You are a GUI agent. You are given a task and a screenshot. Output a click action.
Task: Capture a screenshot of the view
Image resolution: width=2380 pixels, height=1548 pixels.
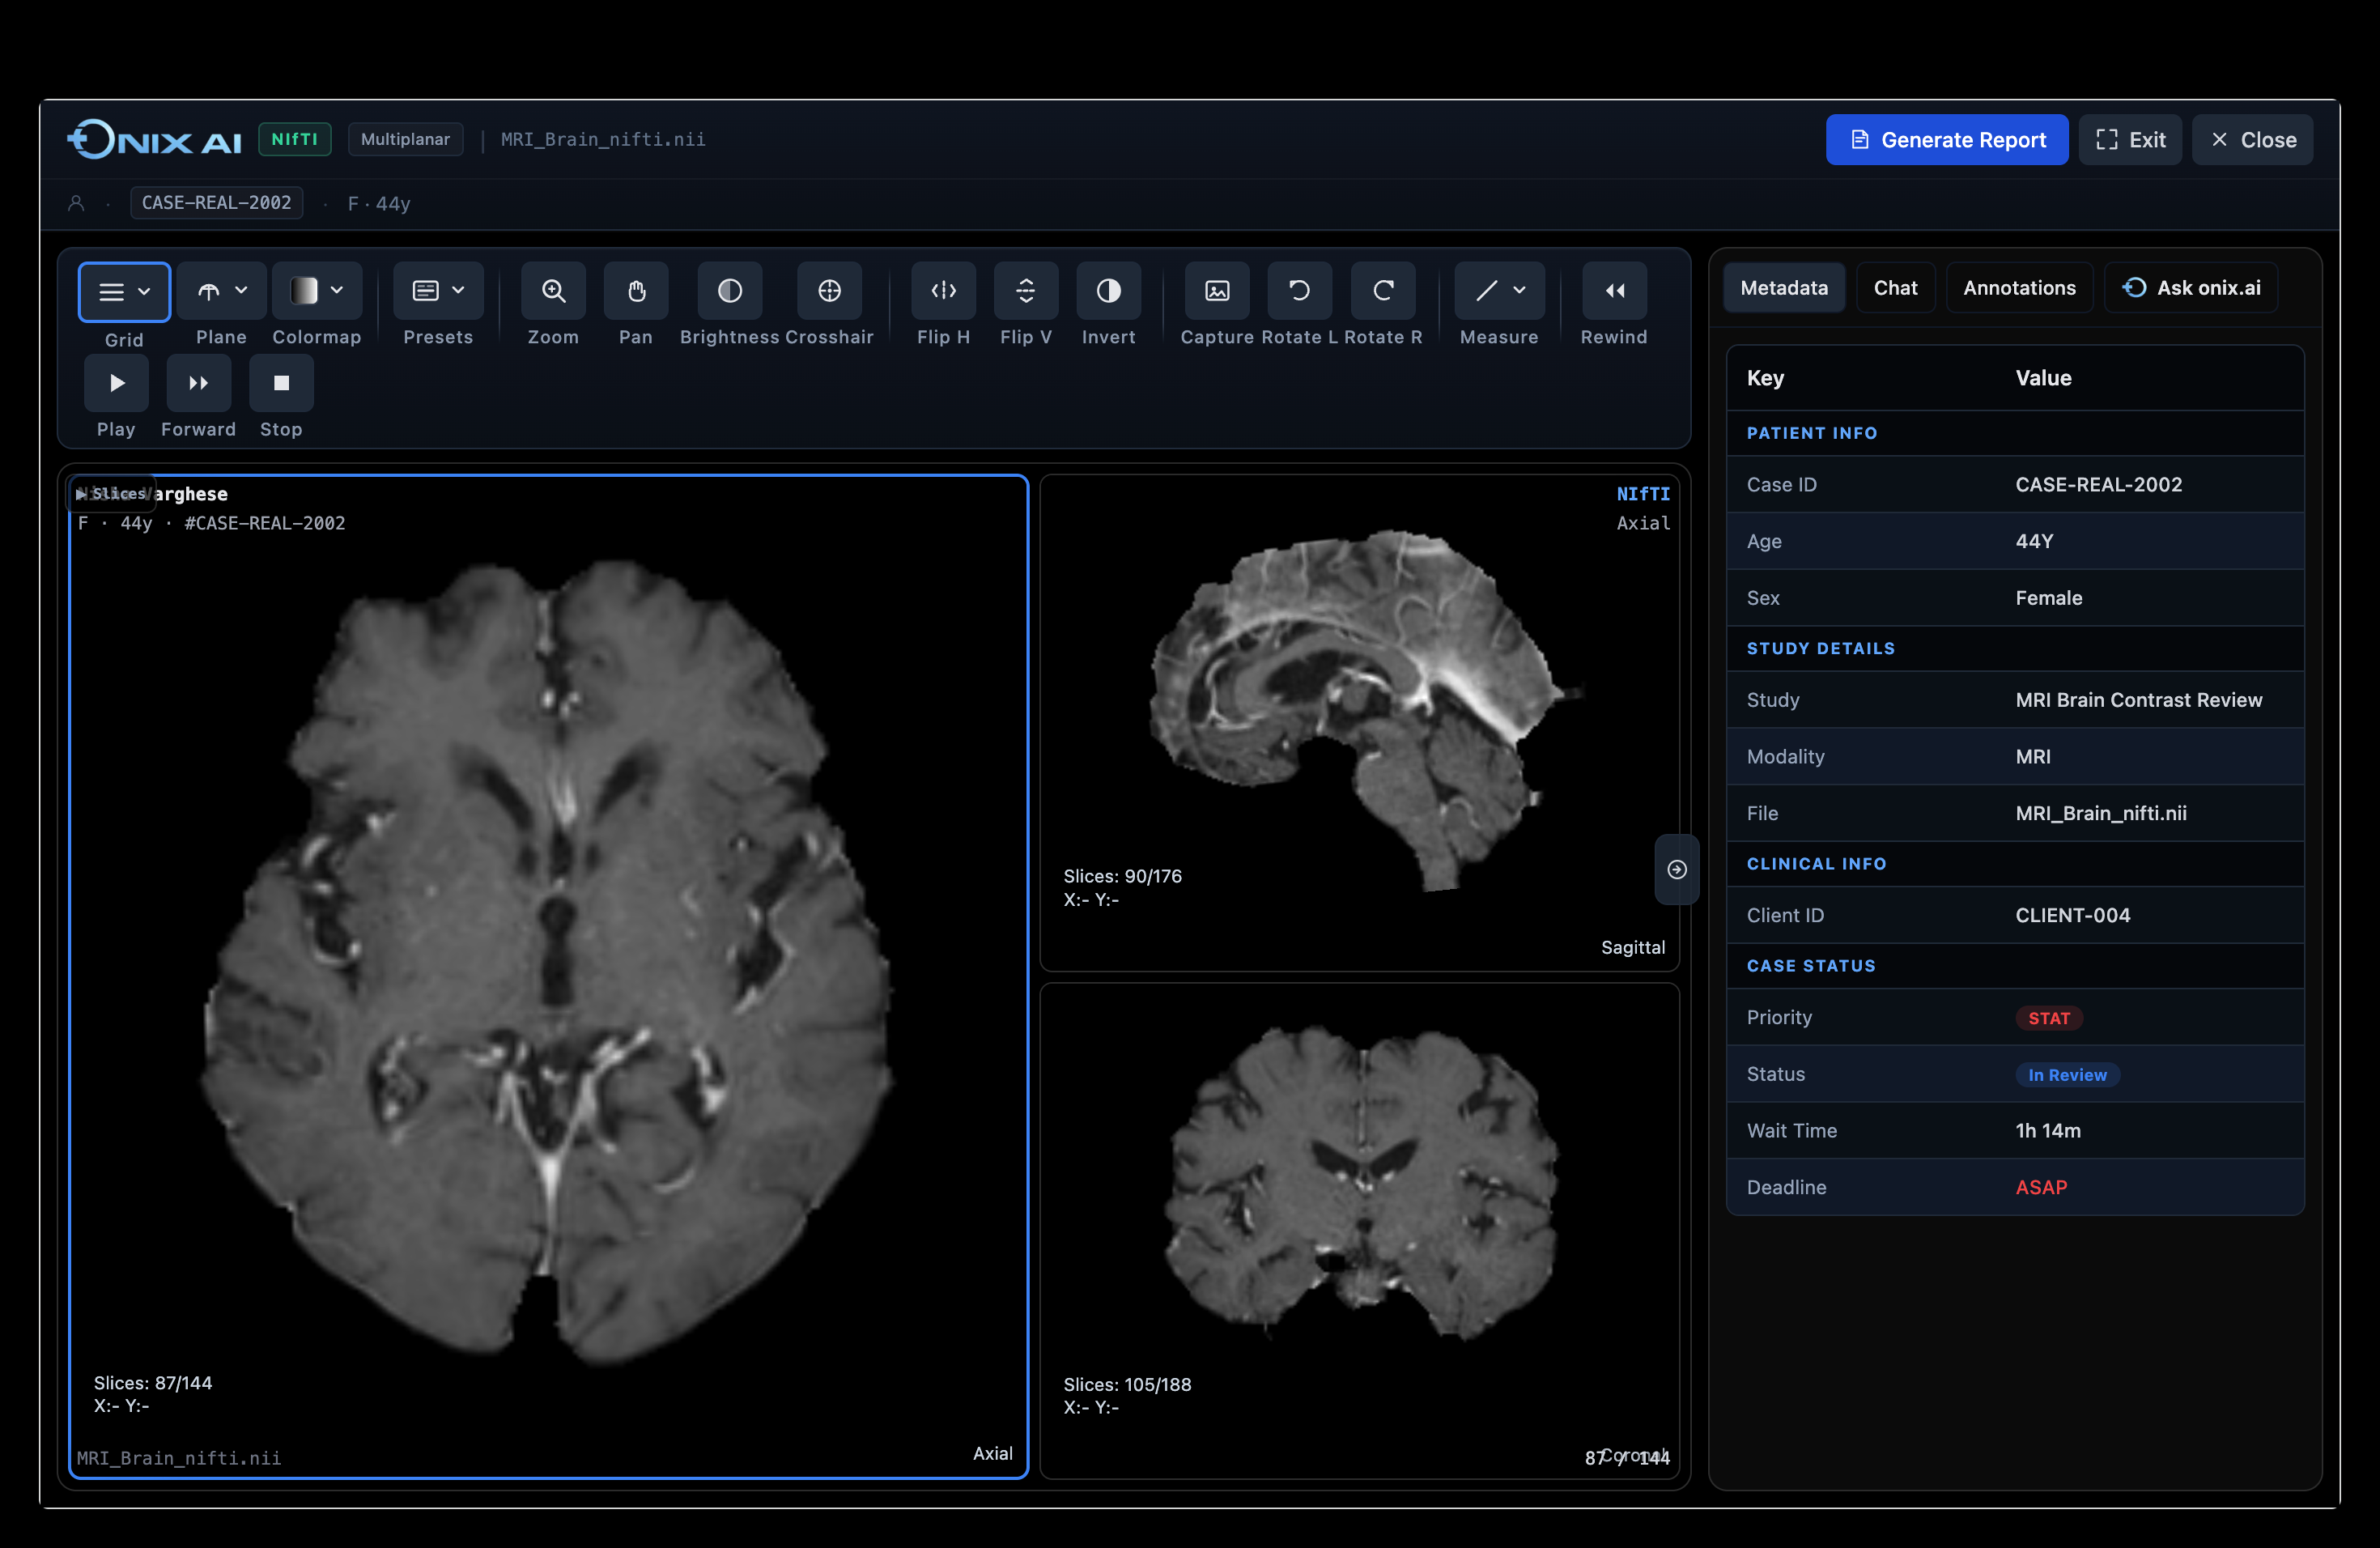pyautogui.click(x=1216, y=292)
